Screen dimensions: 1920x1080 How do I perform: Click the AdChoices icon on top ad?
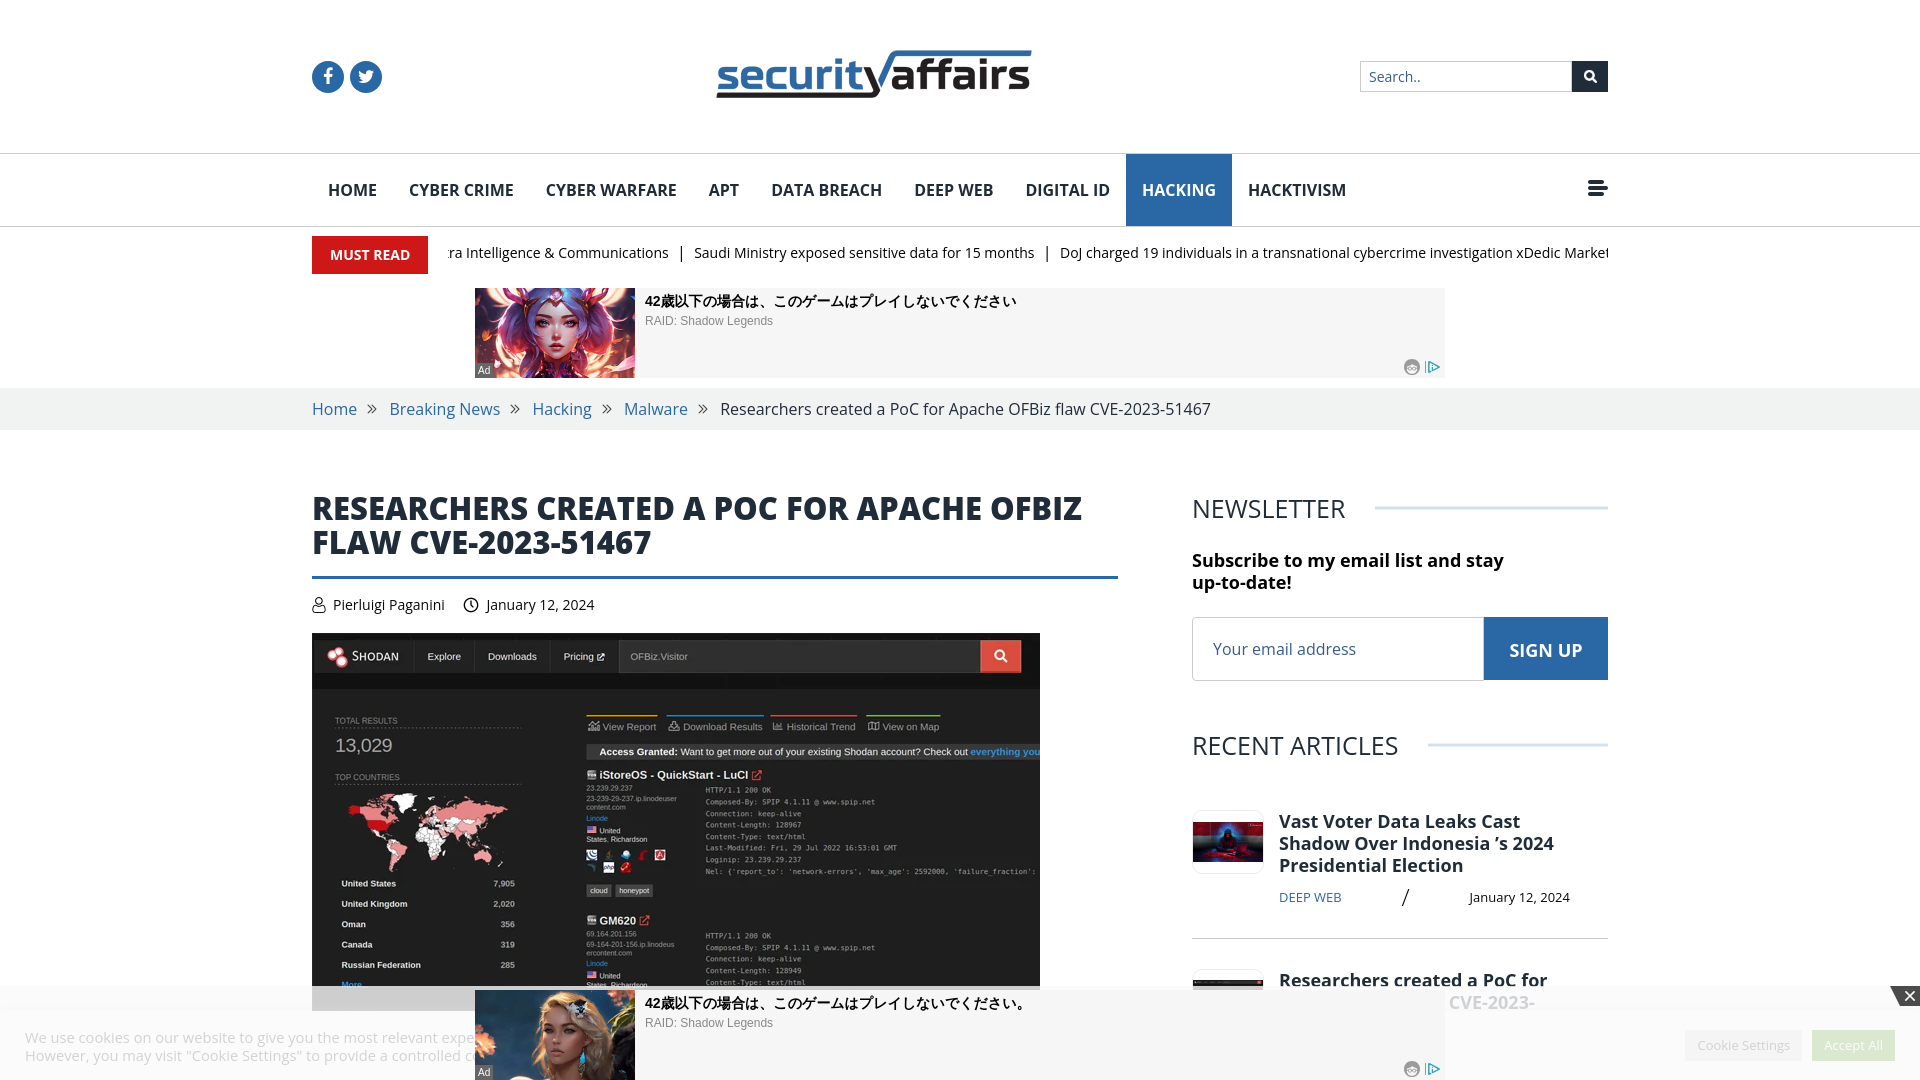[1433, 367]
